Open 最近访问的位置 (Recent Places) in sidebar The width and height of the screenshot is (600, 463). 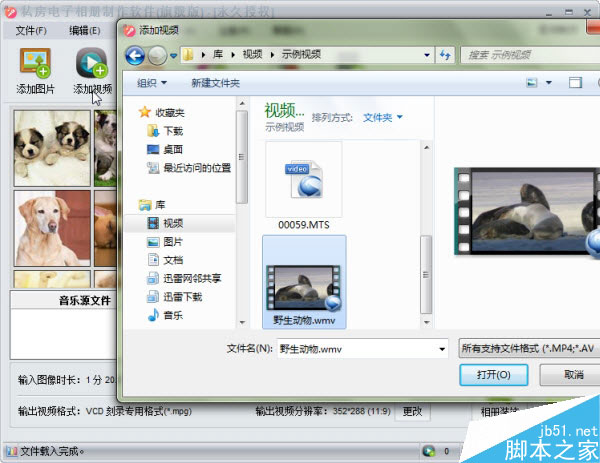[x=195, y=168]
